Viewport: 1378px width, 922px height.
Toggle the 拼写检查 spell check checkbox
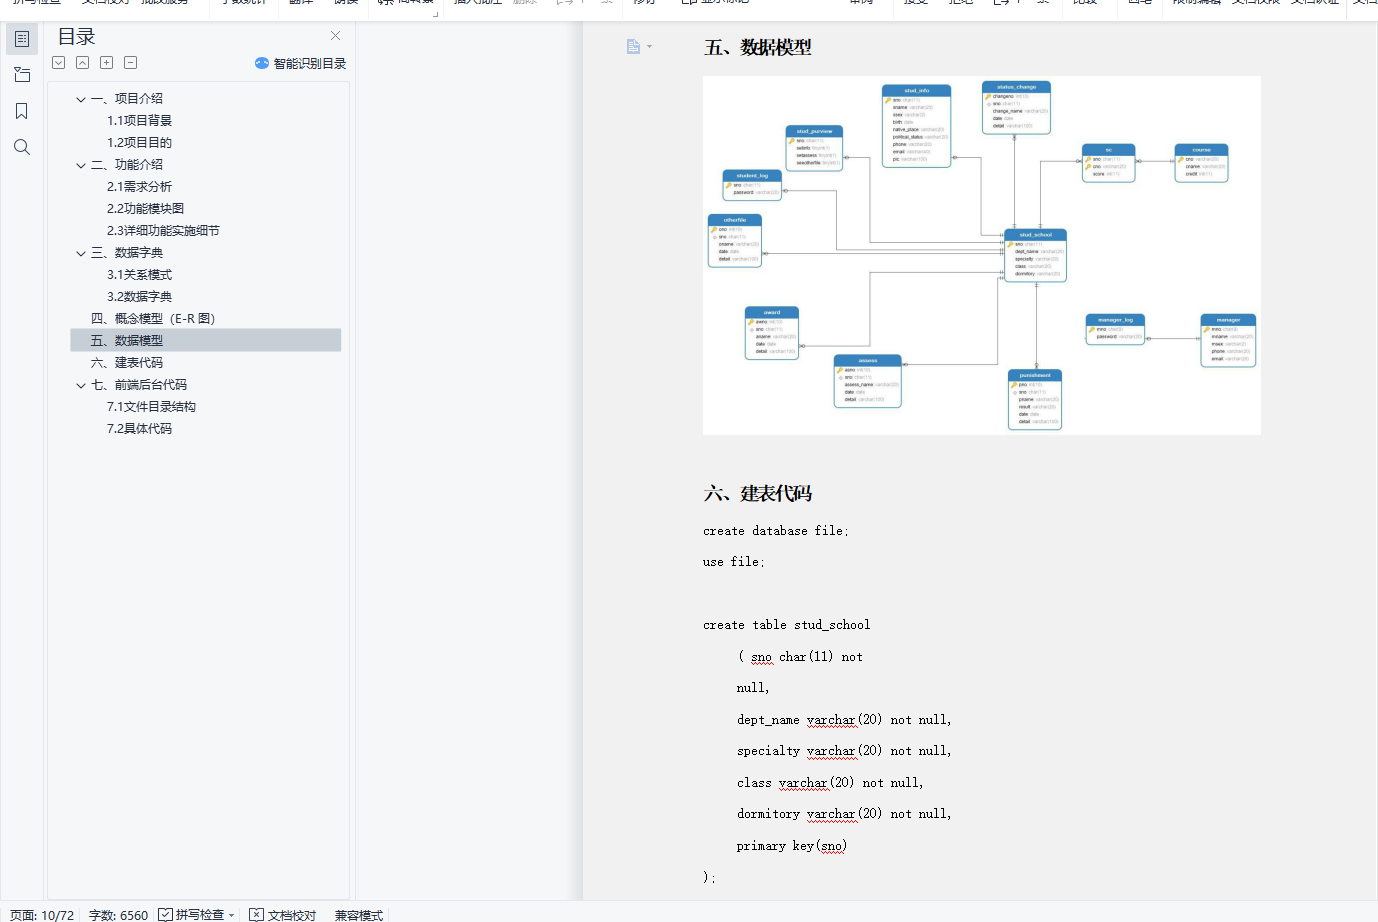[166, 914]
